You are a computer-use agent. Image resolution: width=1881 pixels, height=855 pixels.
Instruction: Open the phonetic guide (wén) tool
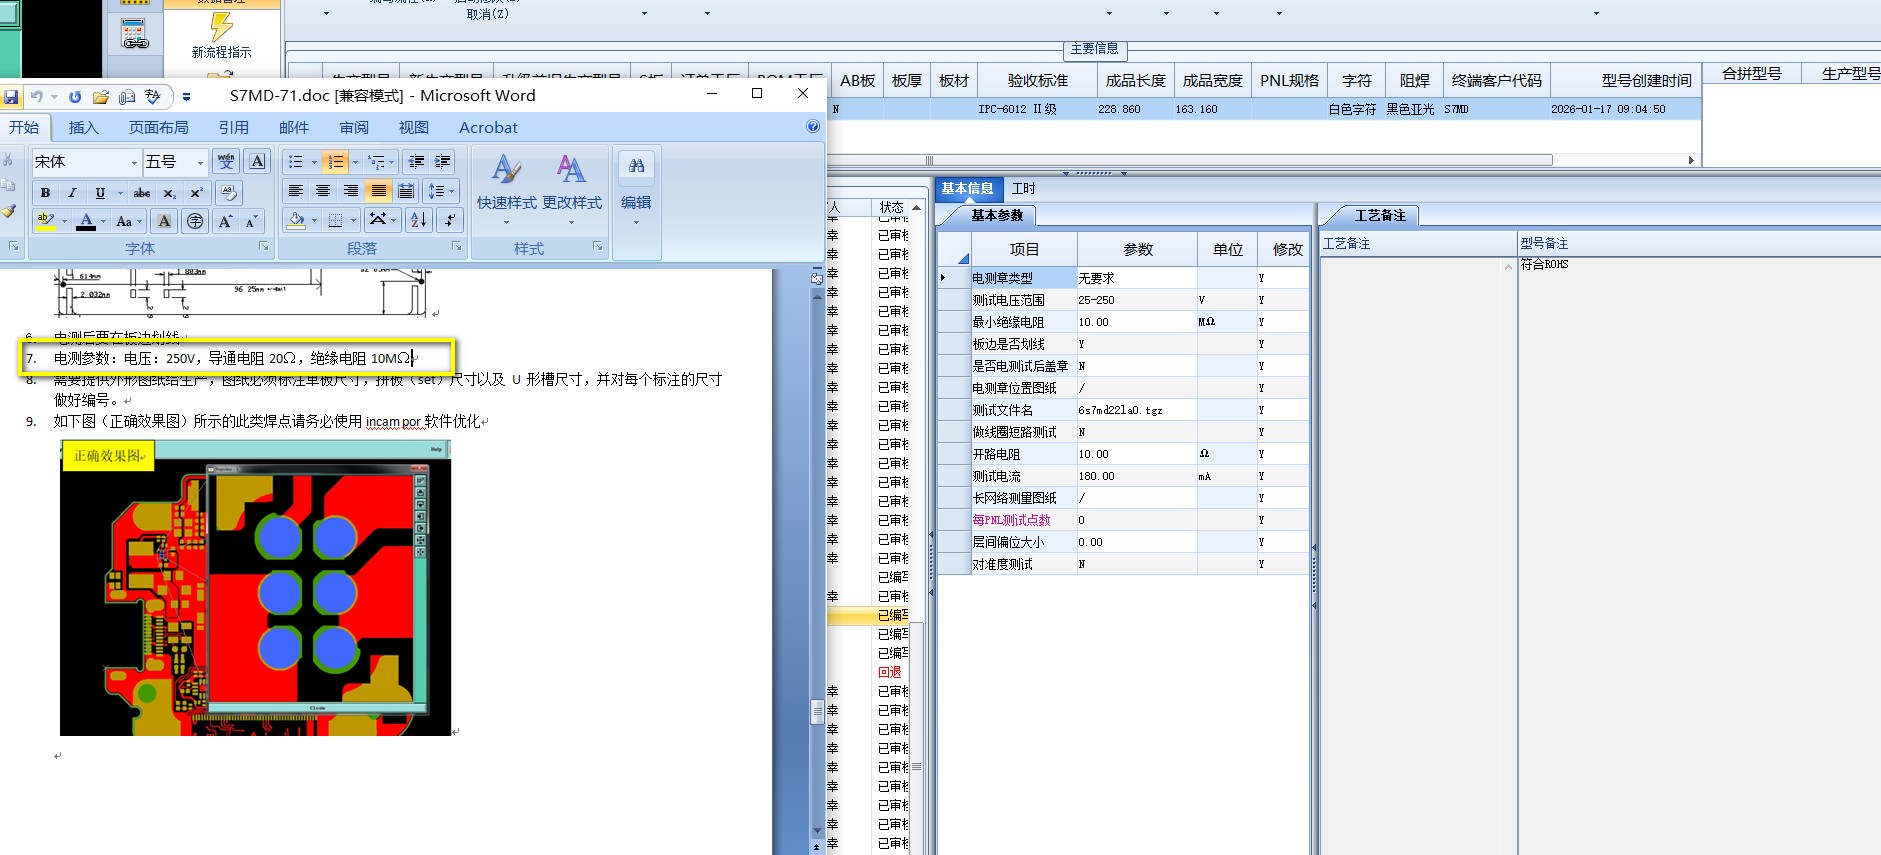(226, 162)
